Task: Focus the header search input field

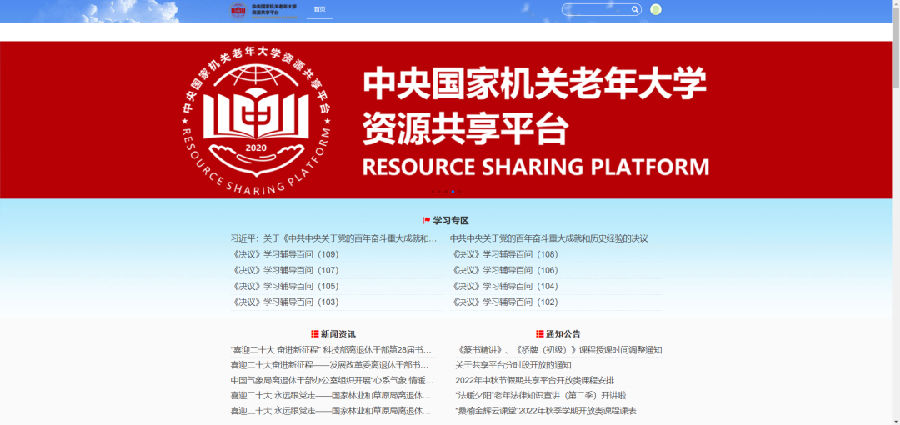Action: [598, 10]
